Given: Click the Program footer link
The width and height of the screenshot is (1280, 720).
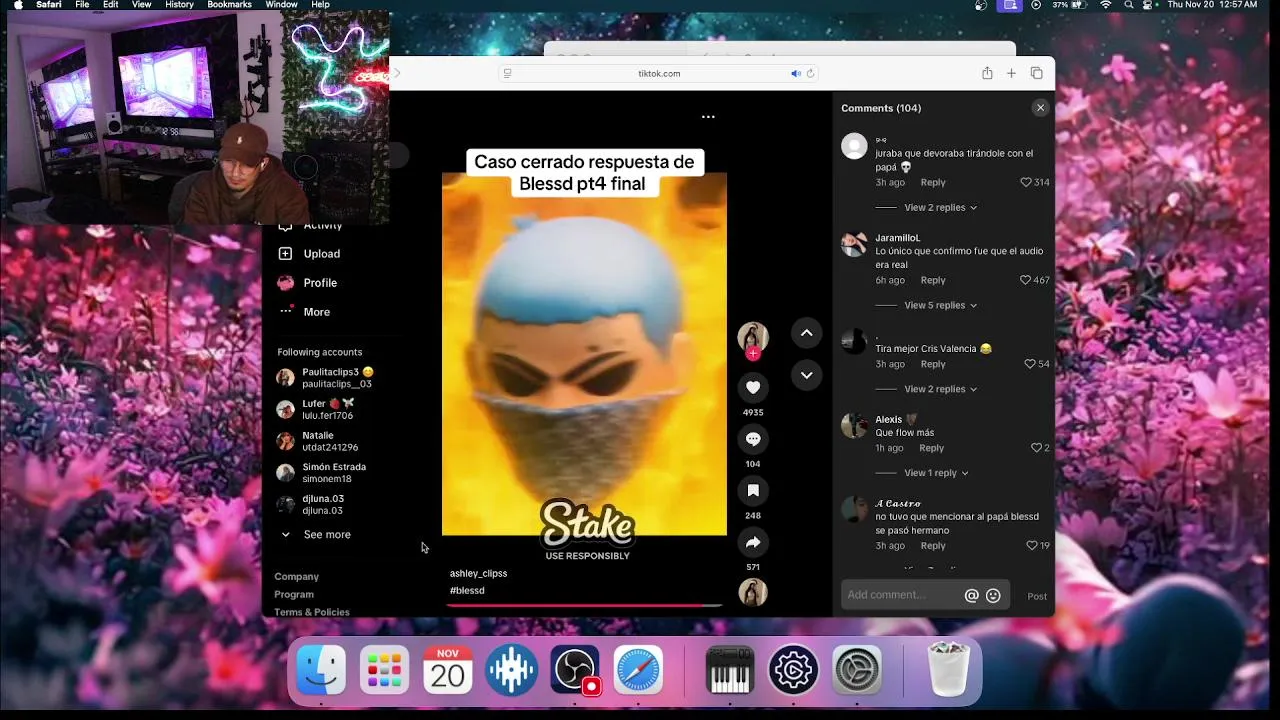Looking at the screenshot, I should tap(294, 595).
